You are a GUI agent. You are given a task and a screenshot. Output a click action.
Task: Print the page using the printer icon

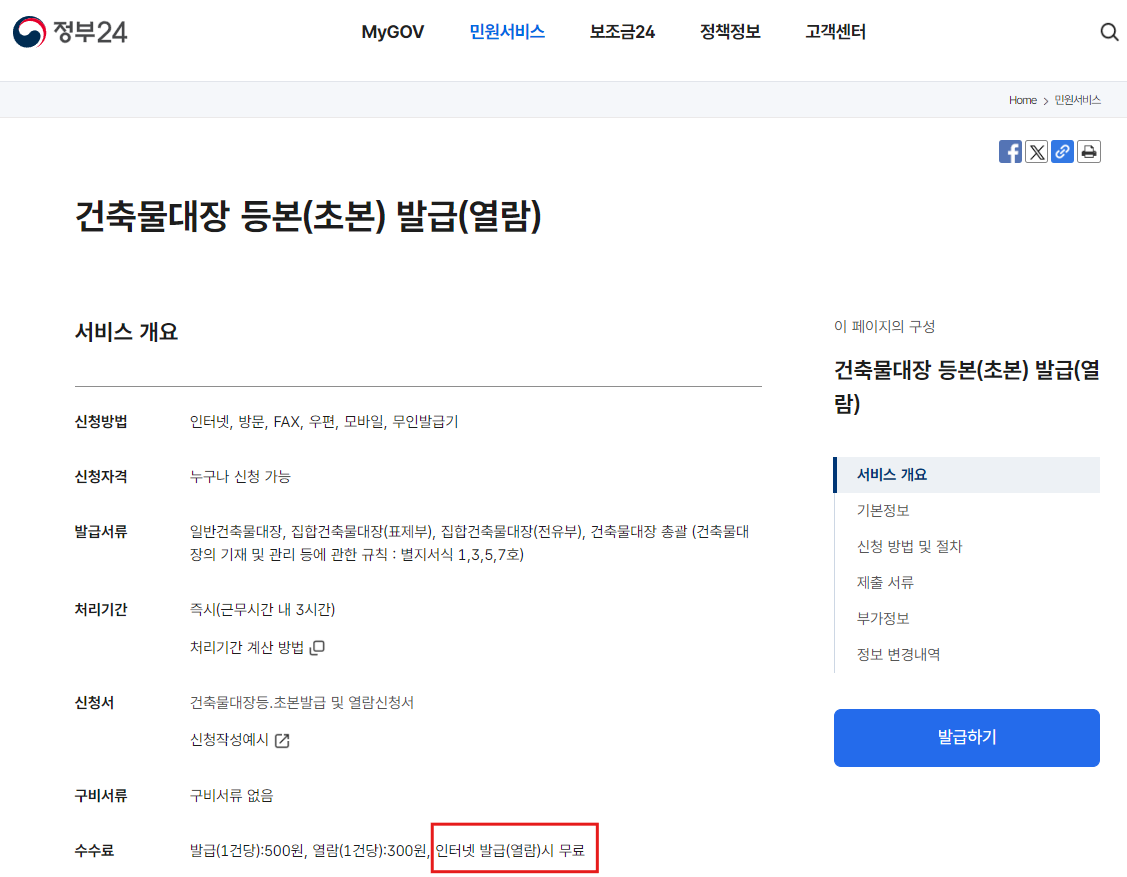pyautogui.click(x=1088, y=151)
